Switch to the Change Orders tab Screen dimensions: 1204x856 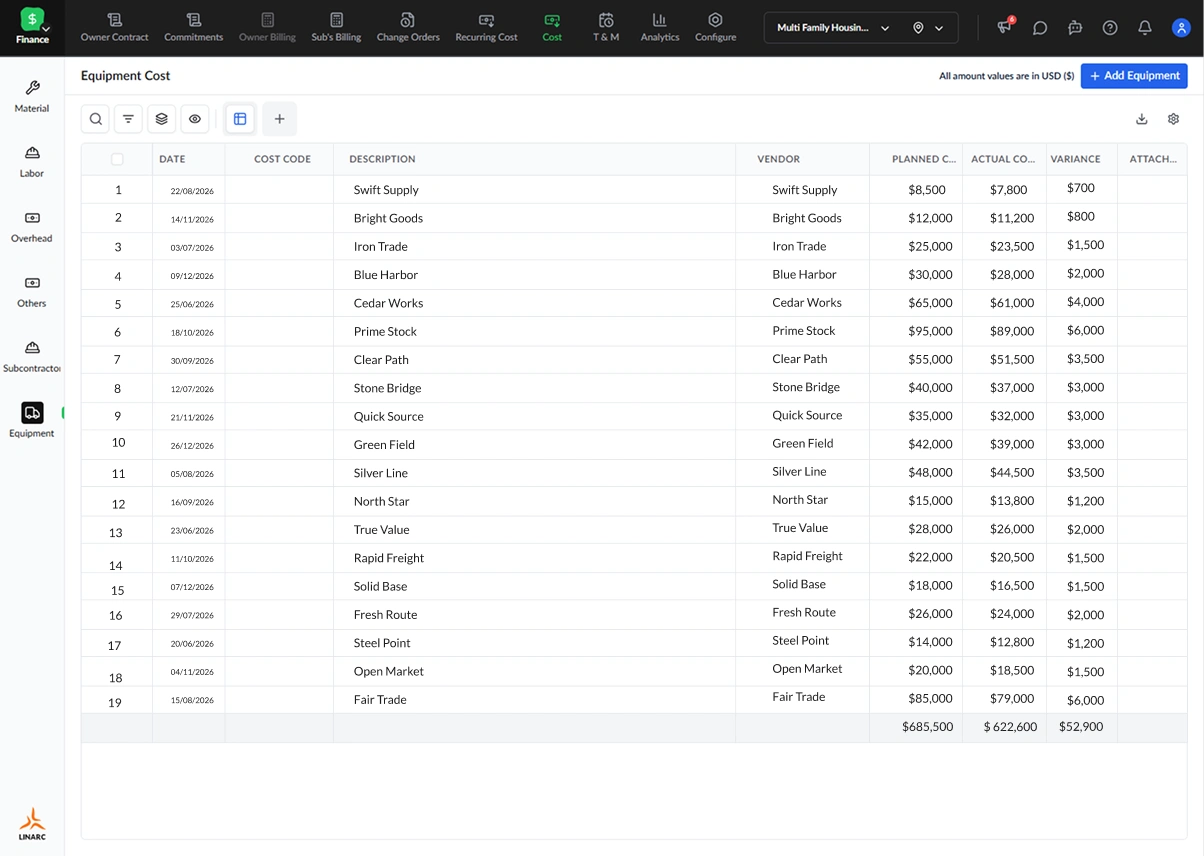pos(408,27)
